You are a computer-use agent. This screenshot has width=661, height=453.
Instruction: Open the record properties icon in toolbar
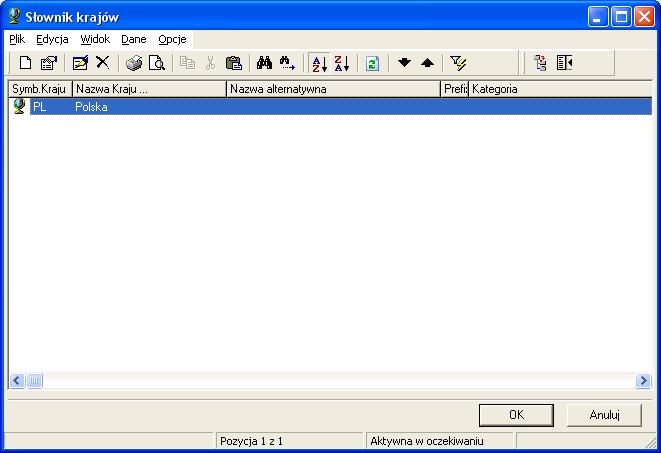(x=48, y=63)
